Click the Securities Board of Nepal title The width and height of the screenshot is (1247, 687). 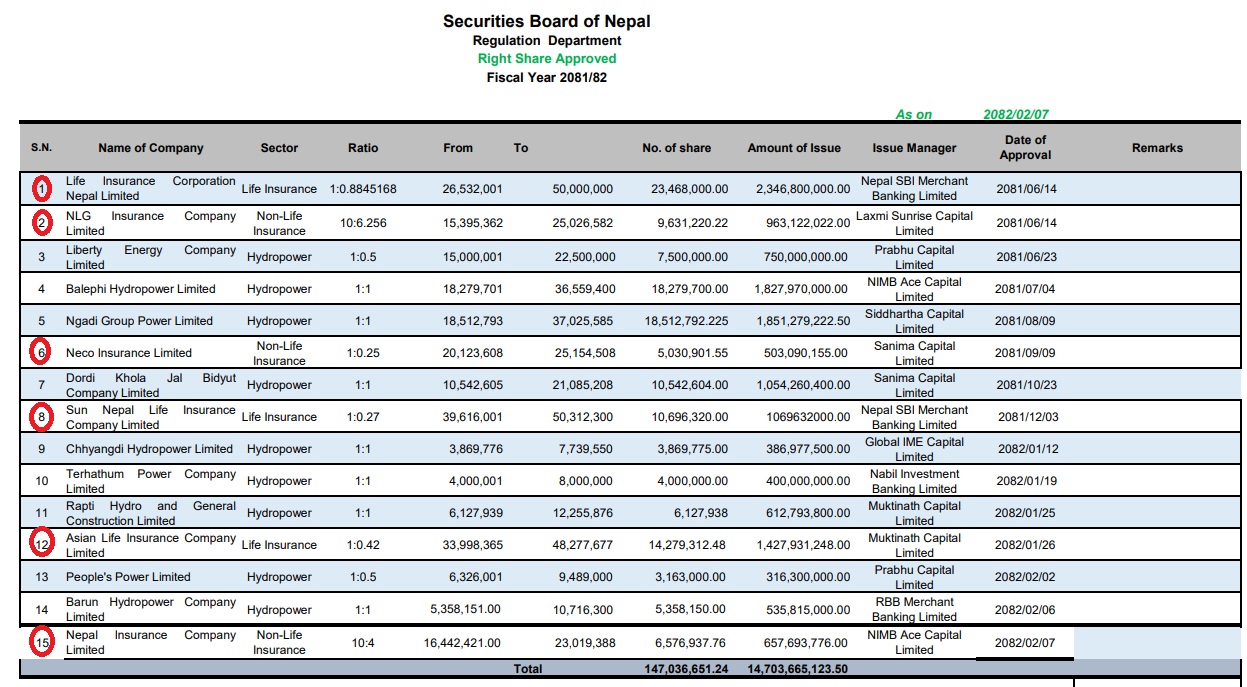547,21
